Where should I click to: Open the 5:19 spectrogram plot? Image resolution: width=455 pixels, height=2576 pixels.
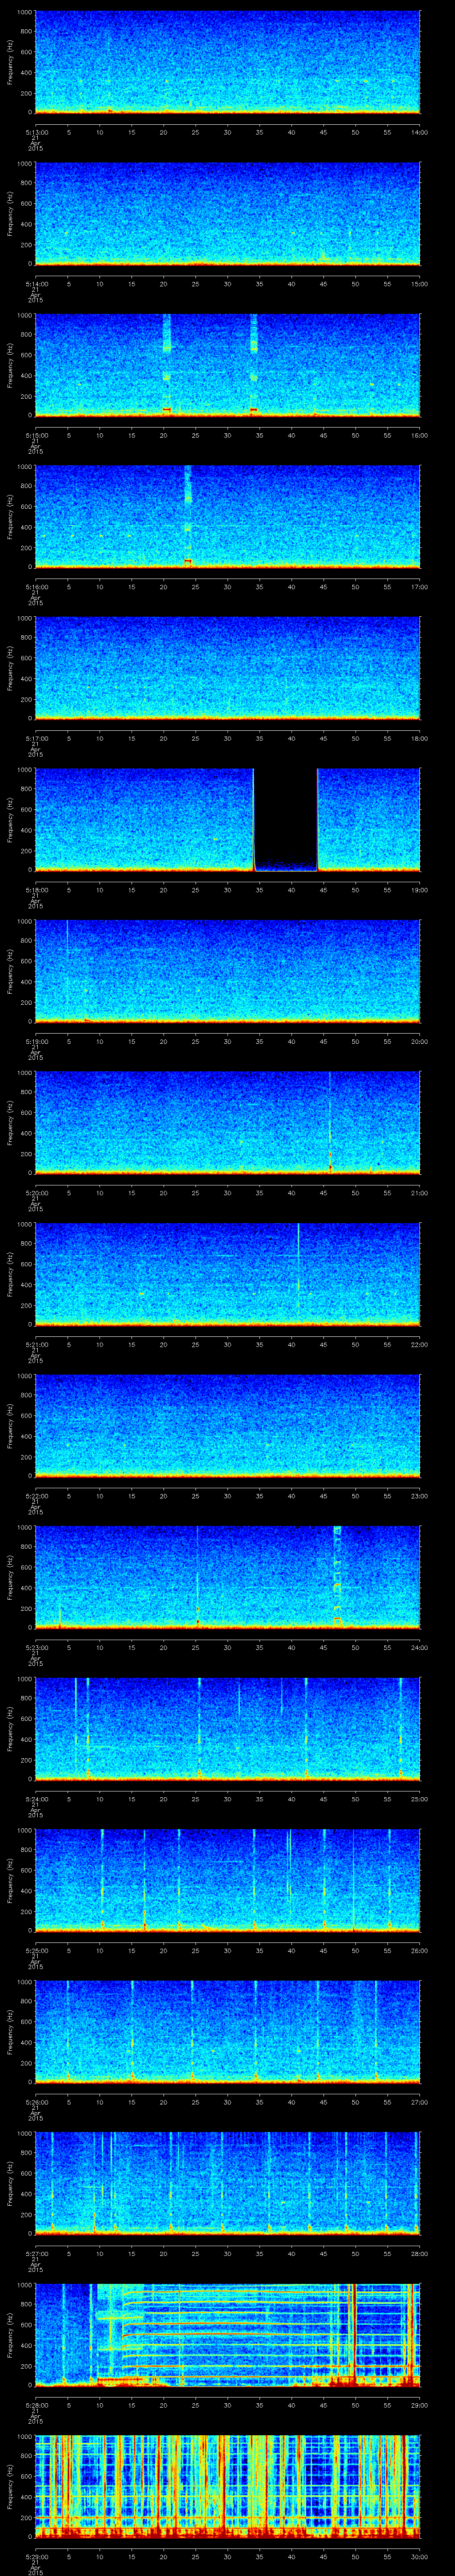[227, 971]
